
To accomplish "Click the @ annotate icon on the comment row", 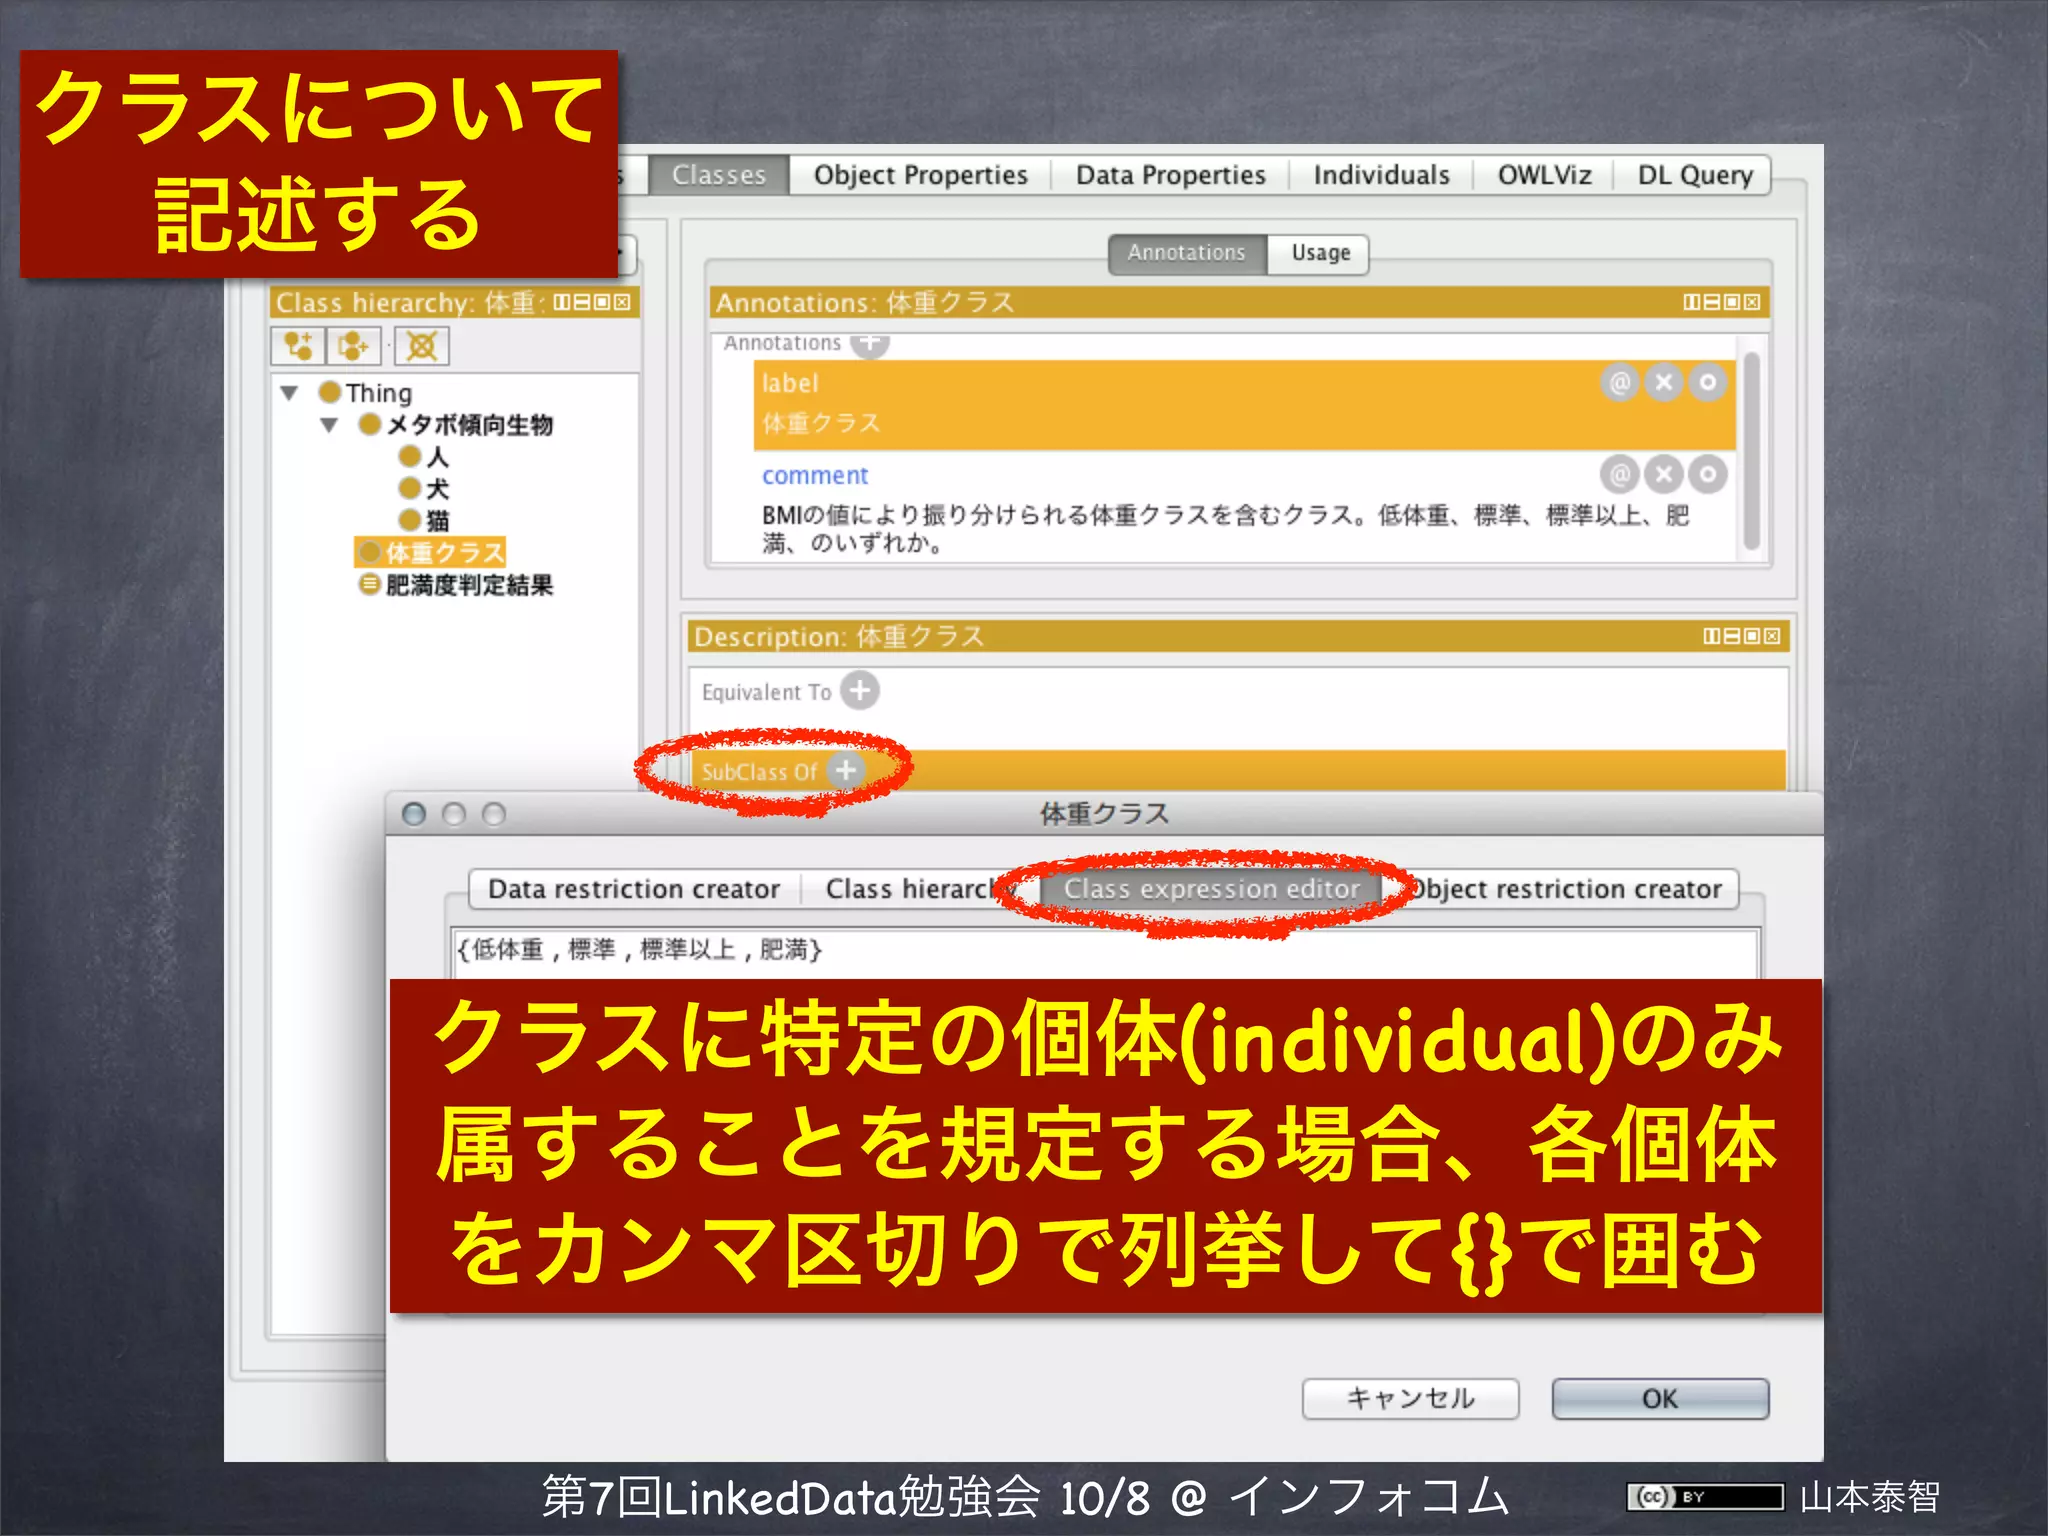I will pyautogui.click(x=1620, y=474).
